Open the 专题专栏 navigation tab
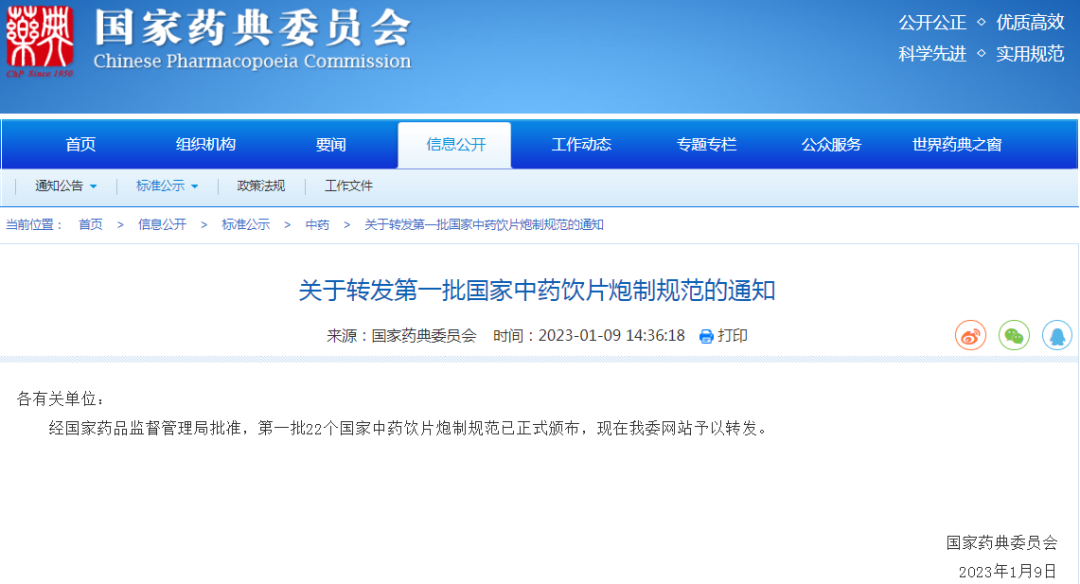 pyautogui.click(x=706, y=145)
